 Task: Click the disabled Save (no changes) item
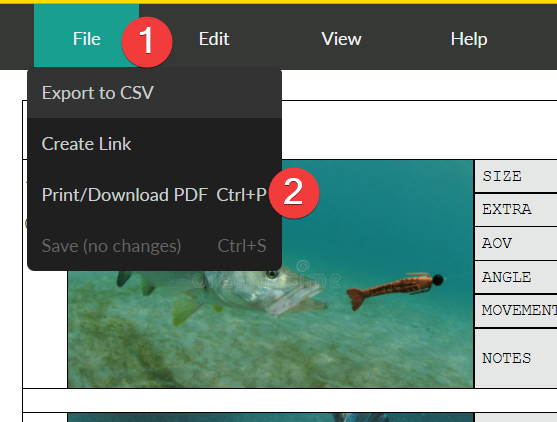[x=155, y=246]
